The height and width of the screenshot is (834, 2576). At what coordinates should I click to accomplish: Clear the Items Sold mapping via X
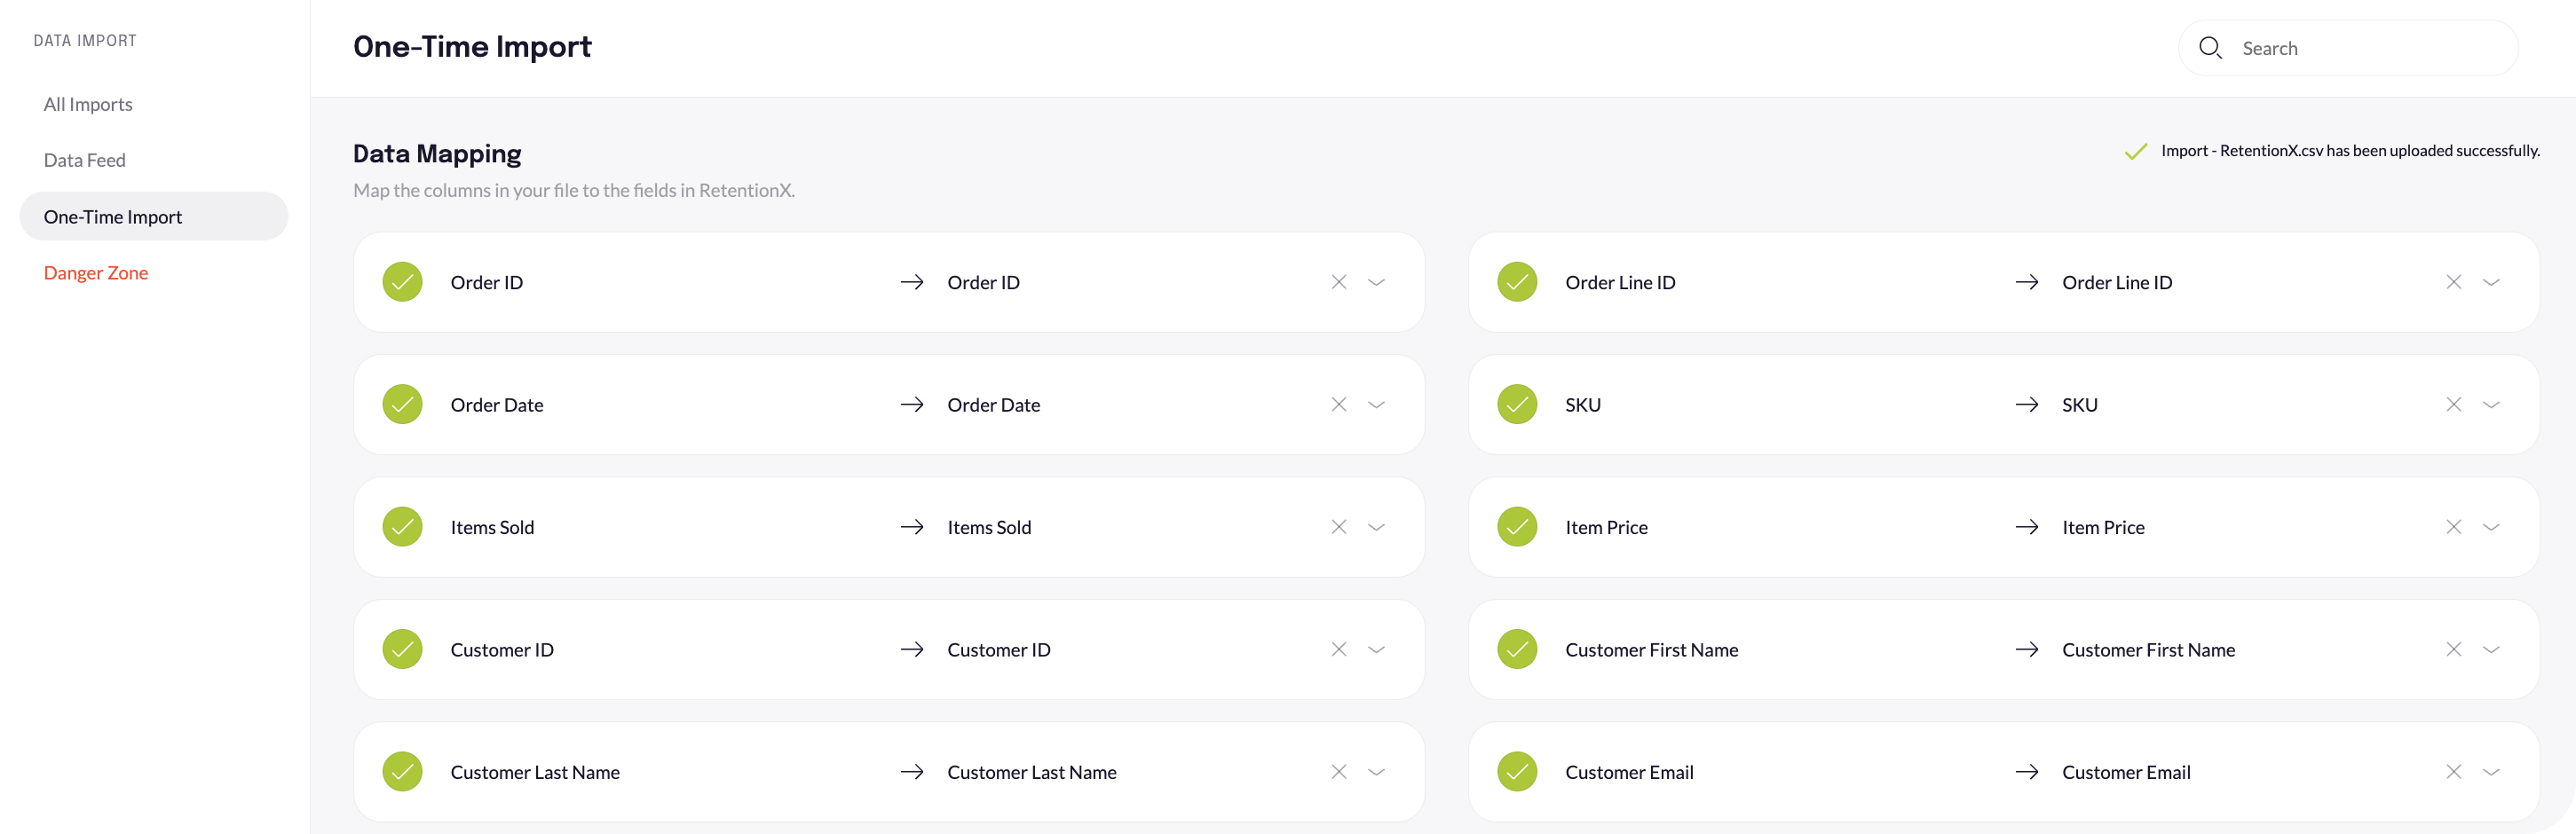coord(1338,527)
